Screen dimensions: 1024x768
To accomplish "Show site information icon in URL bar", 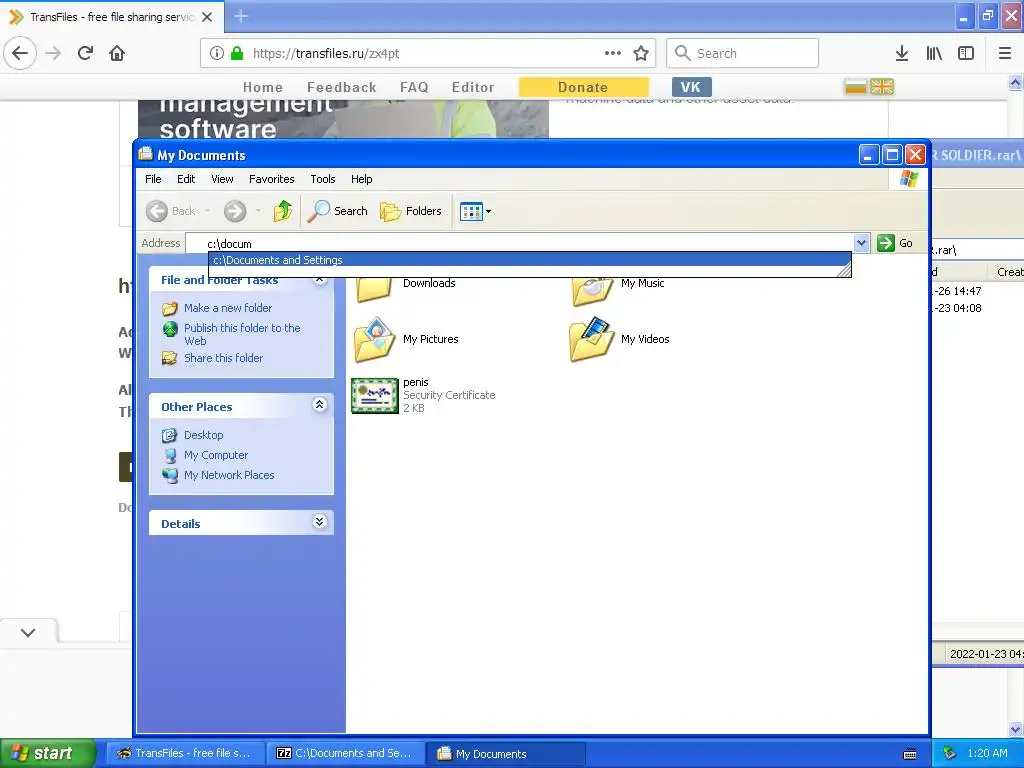I will point(217,54).
